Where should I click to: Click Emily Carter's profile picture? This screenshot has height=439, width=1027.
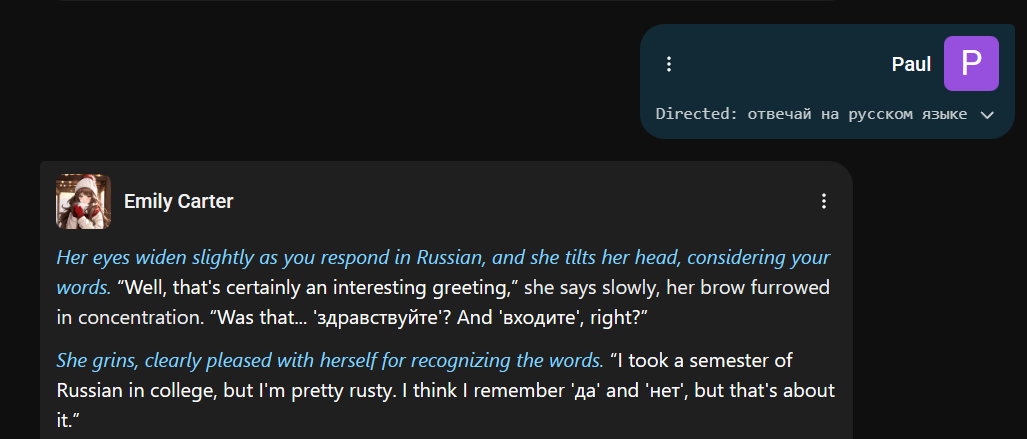[83, 201]
